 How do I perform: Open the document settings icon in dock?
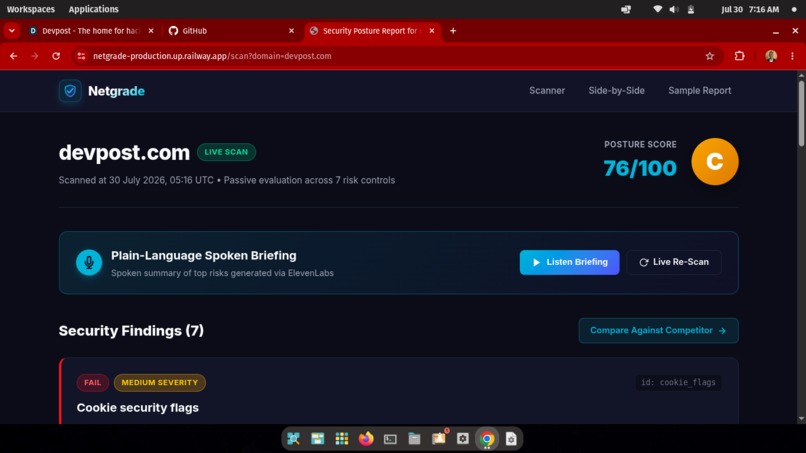(511, 439)
